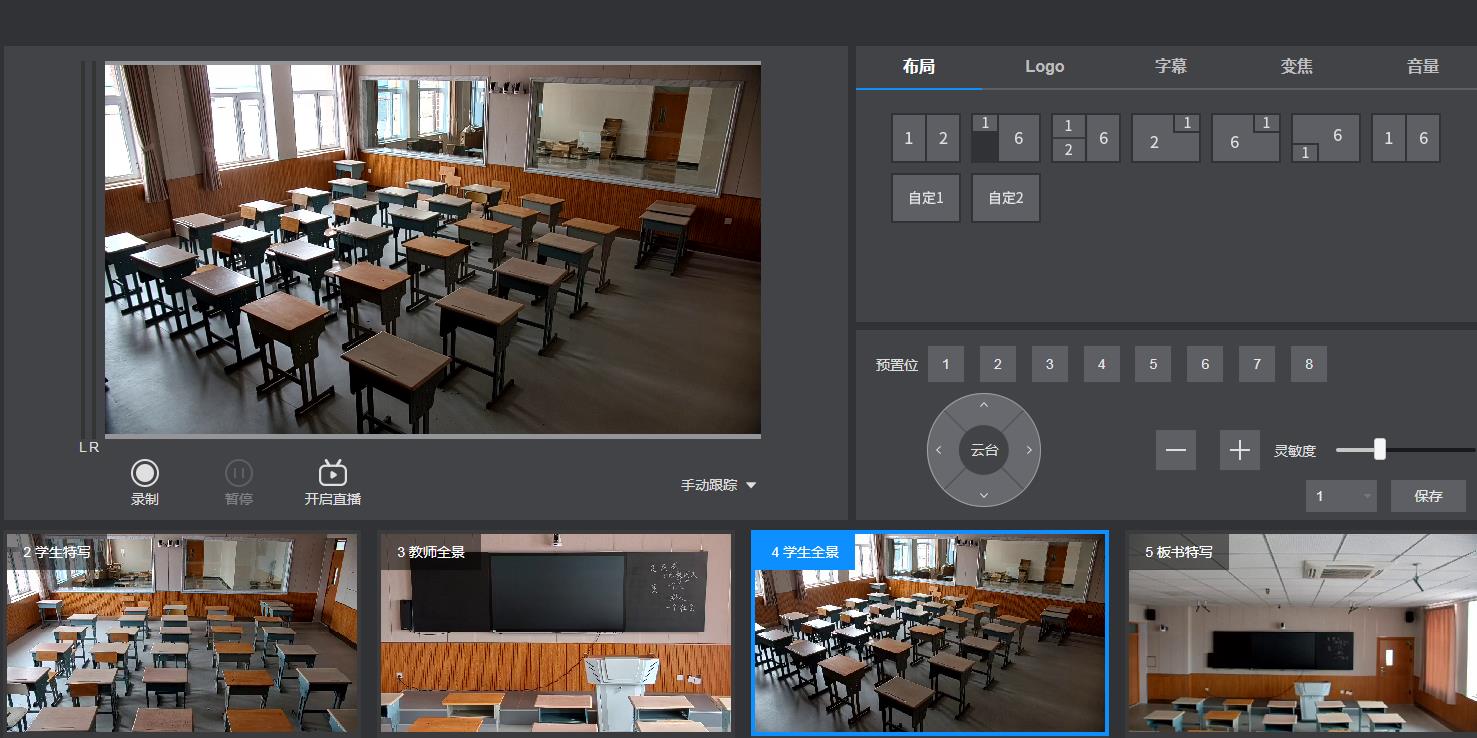This screenshot has width=1477, height=738.
Task: Go to 预置位 preset position 5
Action: tap(1153, 365)
